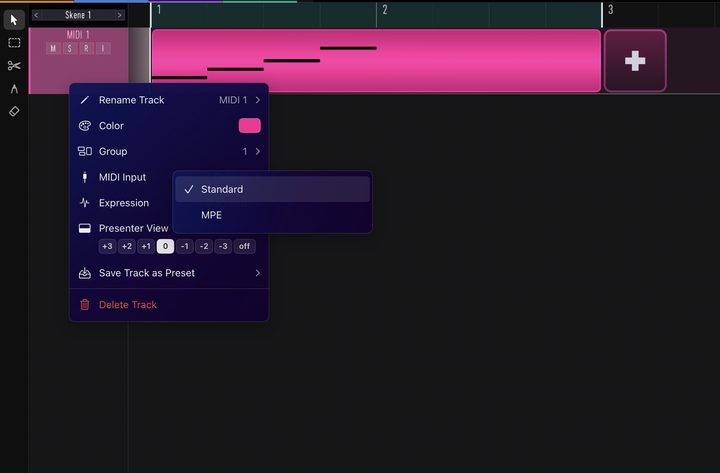Select the pink MIDI clip
The width and height of the screenshot is (720, 473).
tap(376, 61)
